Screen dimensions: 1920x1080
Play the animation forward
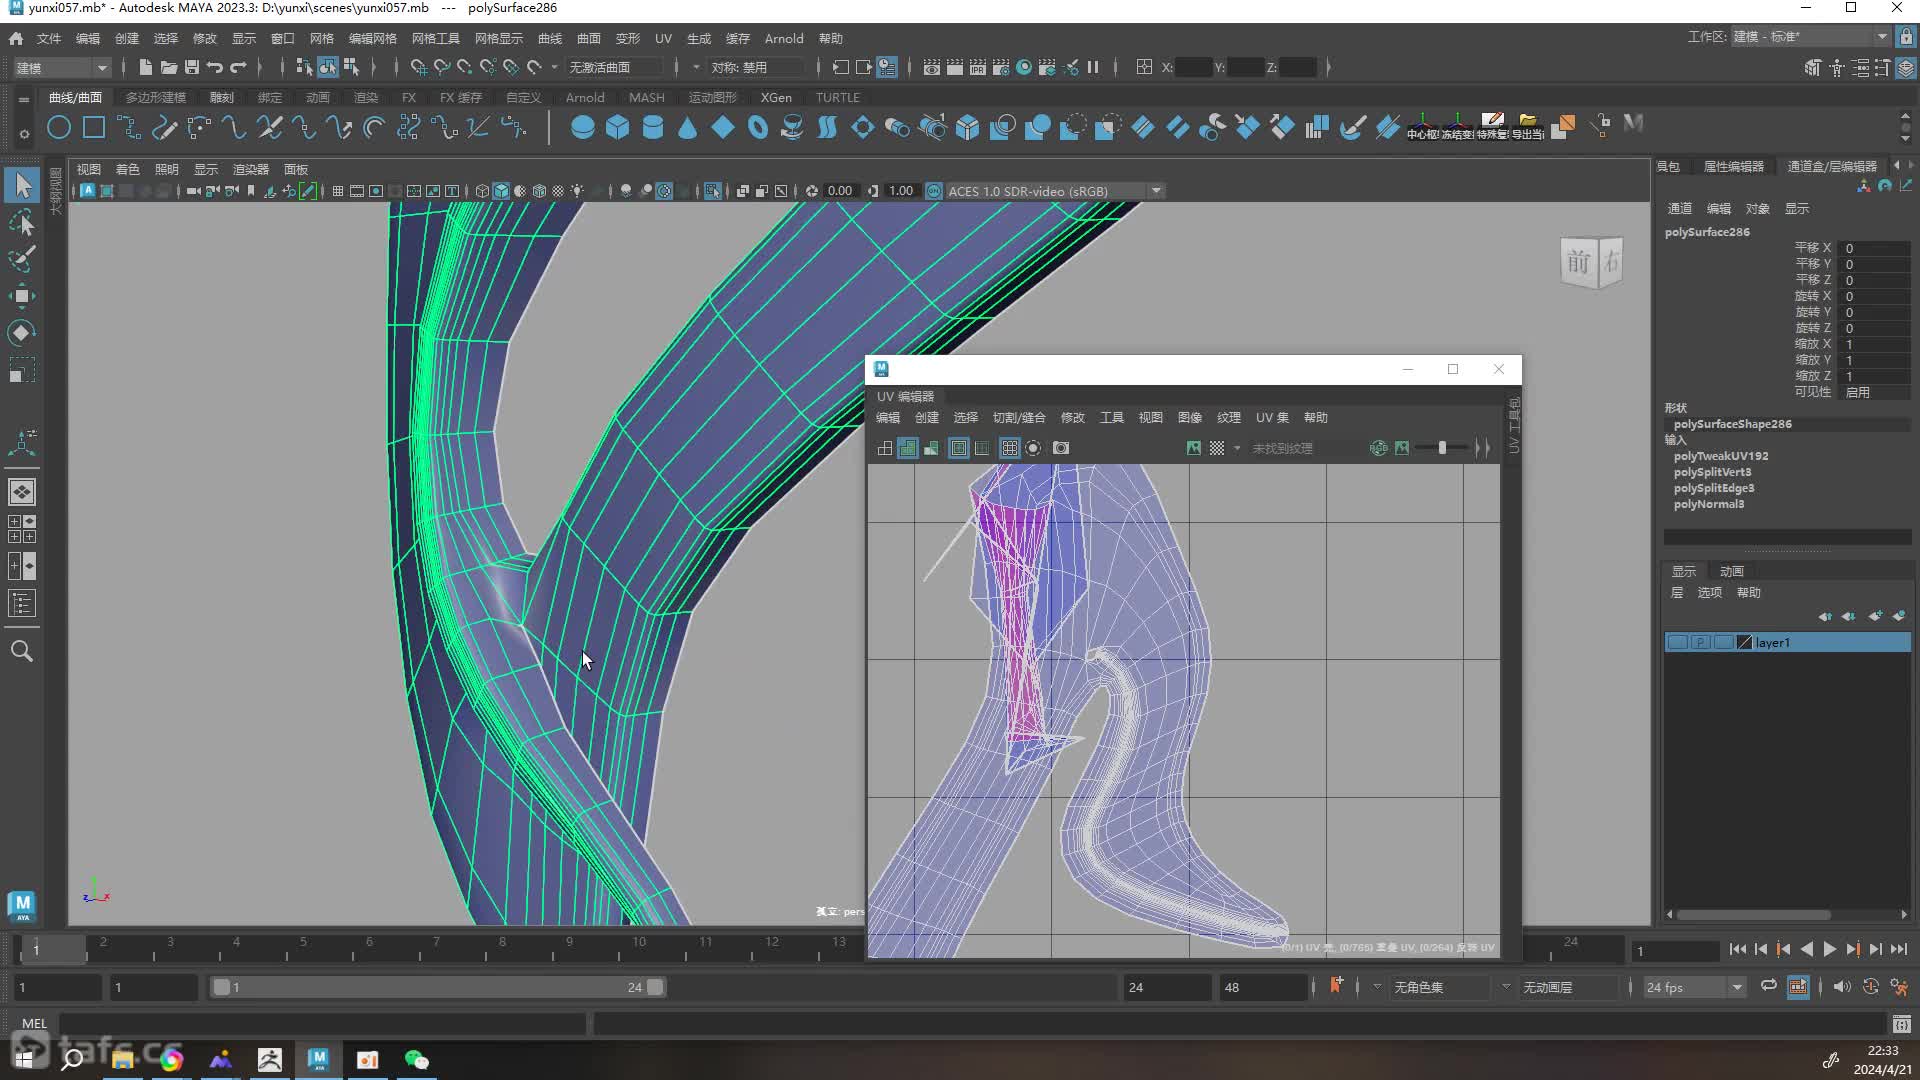[1829, 949]
